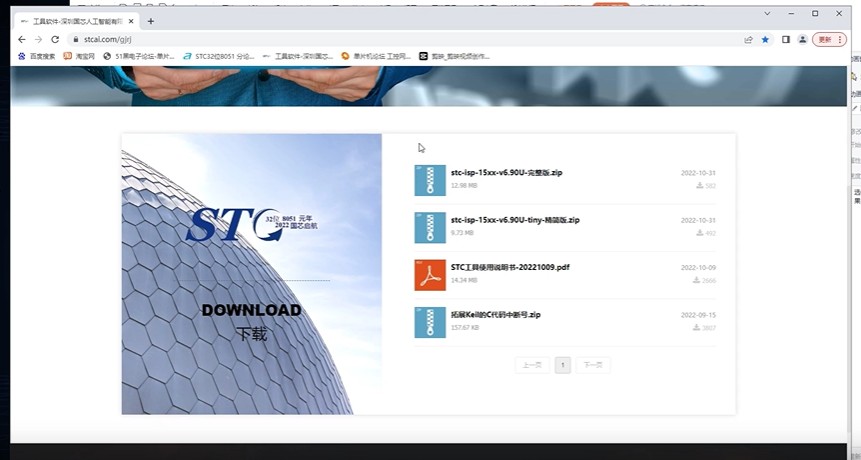The height and width of the screenshot is (460, 861).
Task: Toggle the browser side panel
Action: tap(786, 40)
